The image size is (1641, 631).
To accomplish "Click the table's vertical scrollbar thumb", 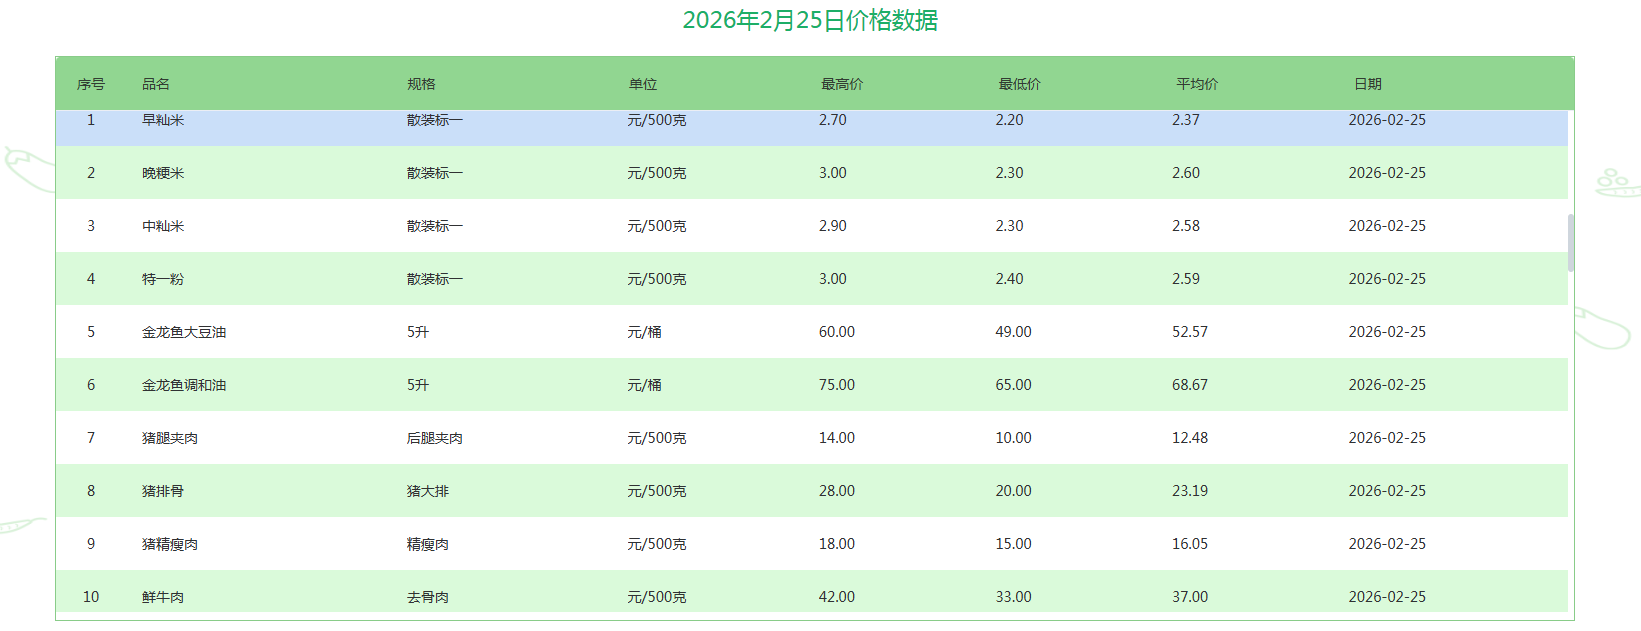I will [1571, 243].
